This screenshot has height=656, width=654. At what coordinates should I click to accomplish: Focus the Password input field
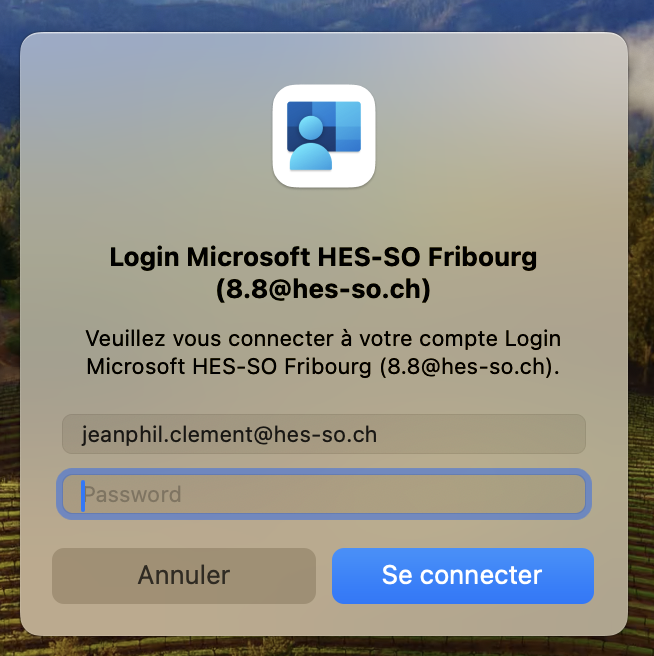click(x=324, y=494)
